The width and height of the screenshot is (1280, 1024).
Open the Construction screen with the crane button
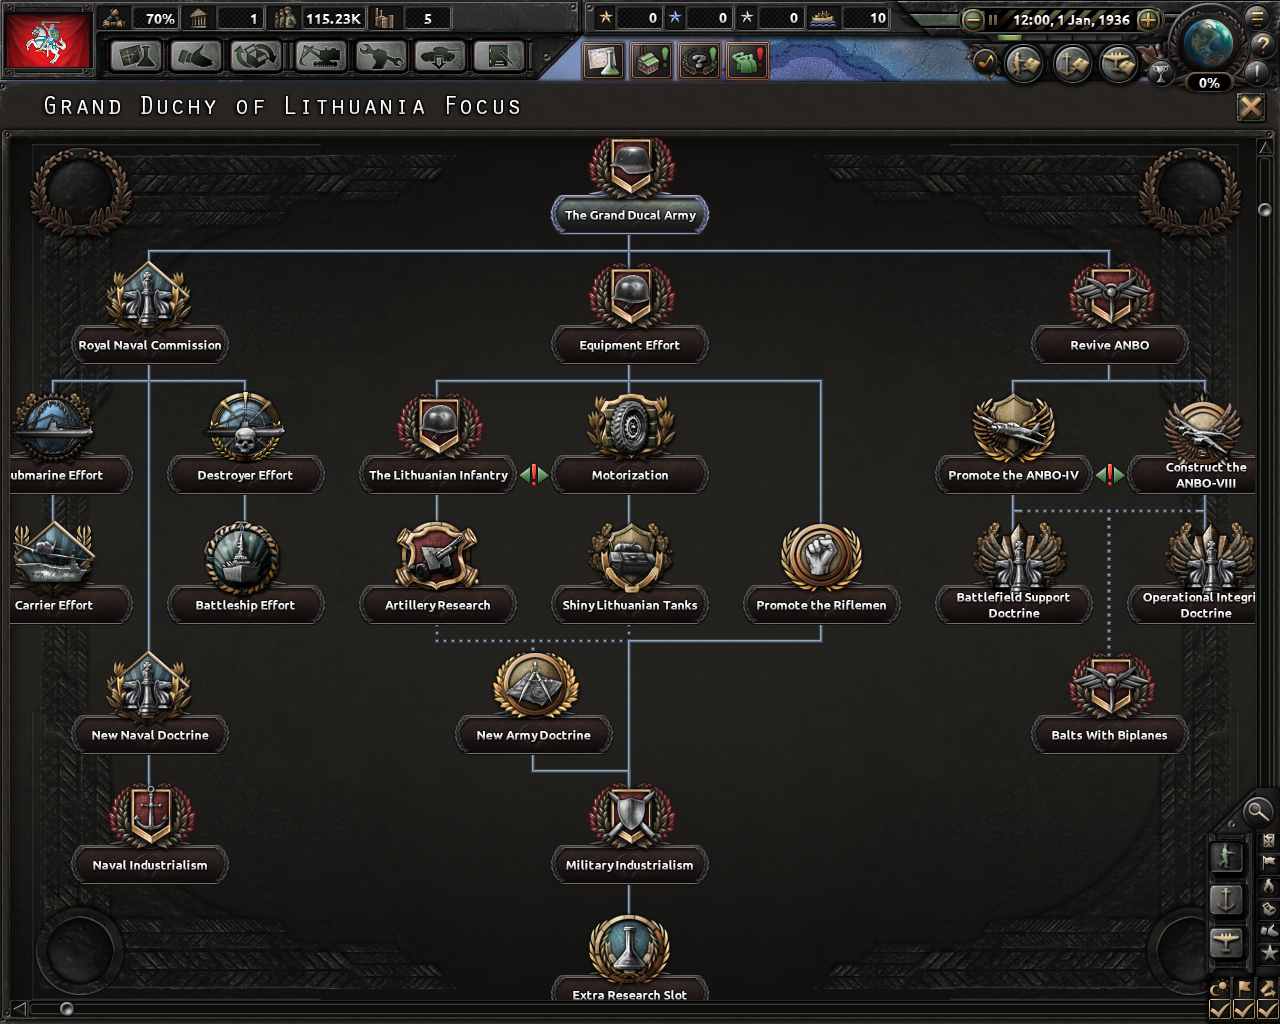[x=320, y=56]
